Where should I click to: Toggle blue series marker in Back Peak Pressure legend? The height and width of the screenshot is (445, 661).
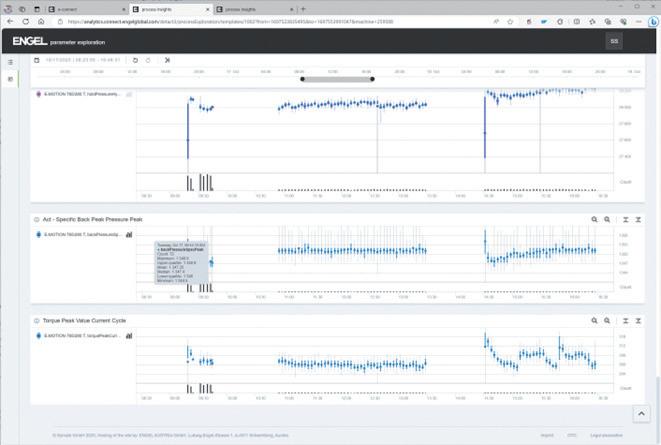(39, 235)
